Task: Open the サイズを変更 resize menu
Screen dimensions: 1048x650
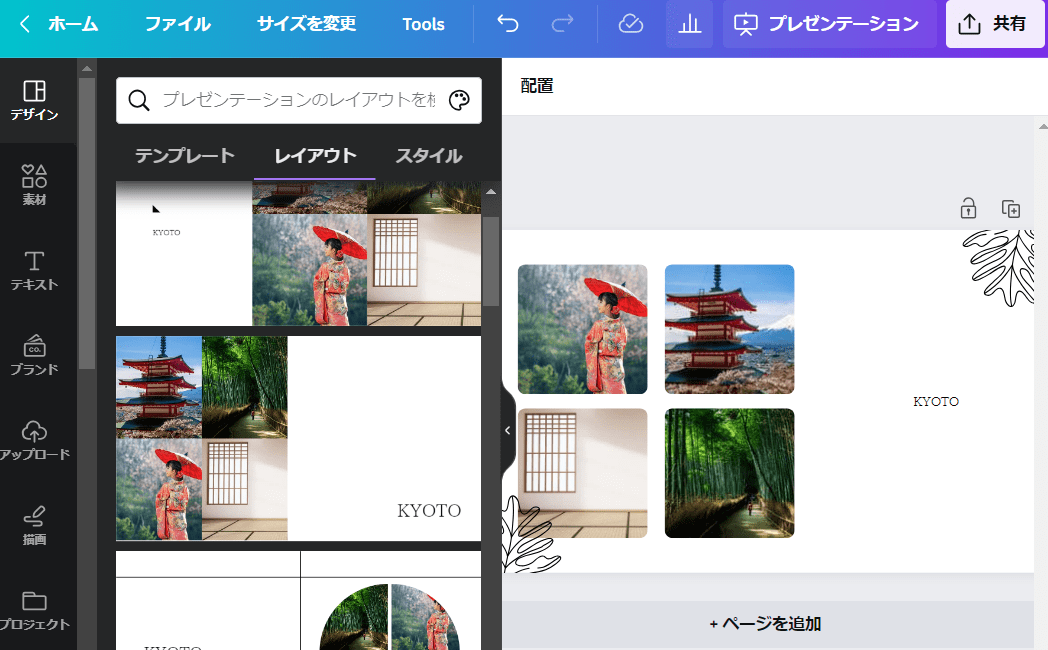Action: click(305, 24)
